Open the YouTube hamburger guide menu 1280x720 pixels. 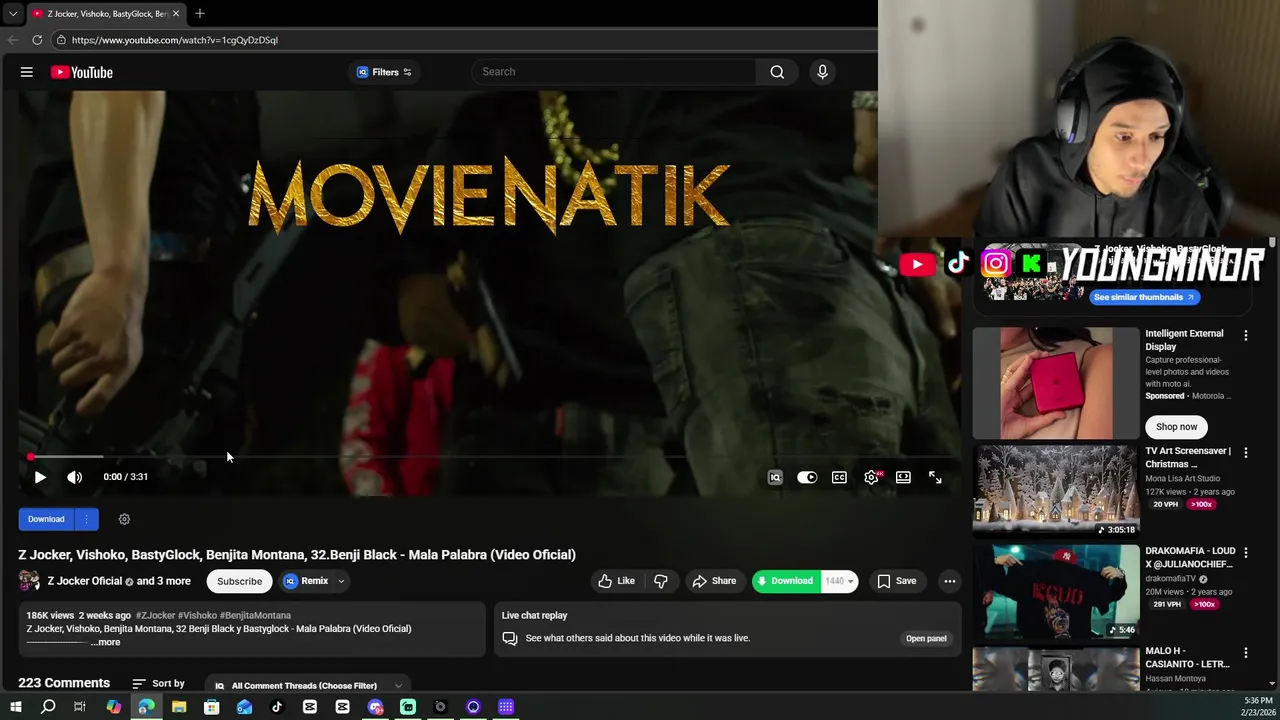coord(27,72)
